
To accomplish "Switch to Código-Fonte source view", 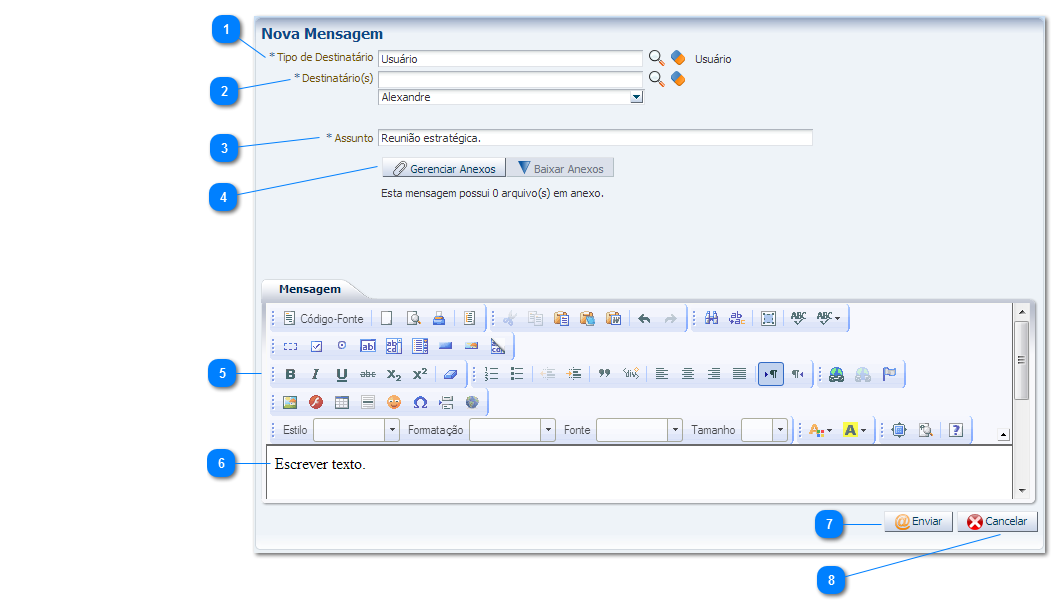I will (323, 319).
